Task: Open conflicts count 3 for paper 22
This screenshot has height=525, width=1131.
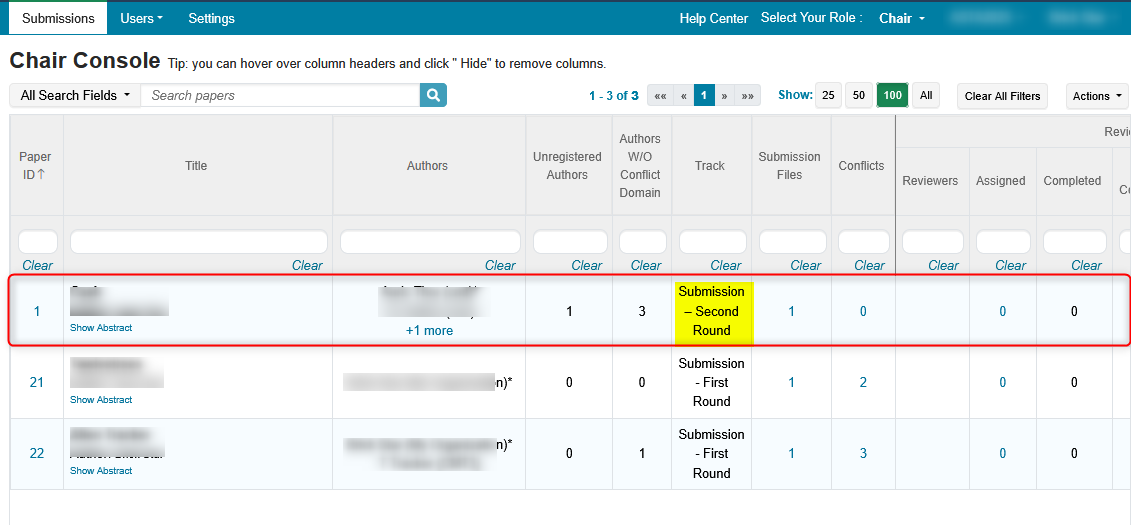Action: [863, 454]
